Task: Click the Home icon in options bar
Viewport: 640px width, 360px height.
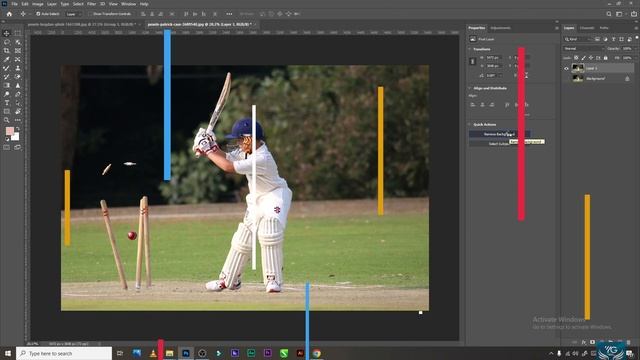Action: [9, 14]
